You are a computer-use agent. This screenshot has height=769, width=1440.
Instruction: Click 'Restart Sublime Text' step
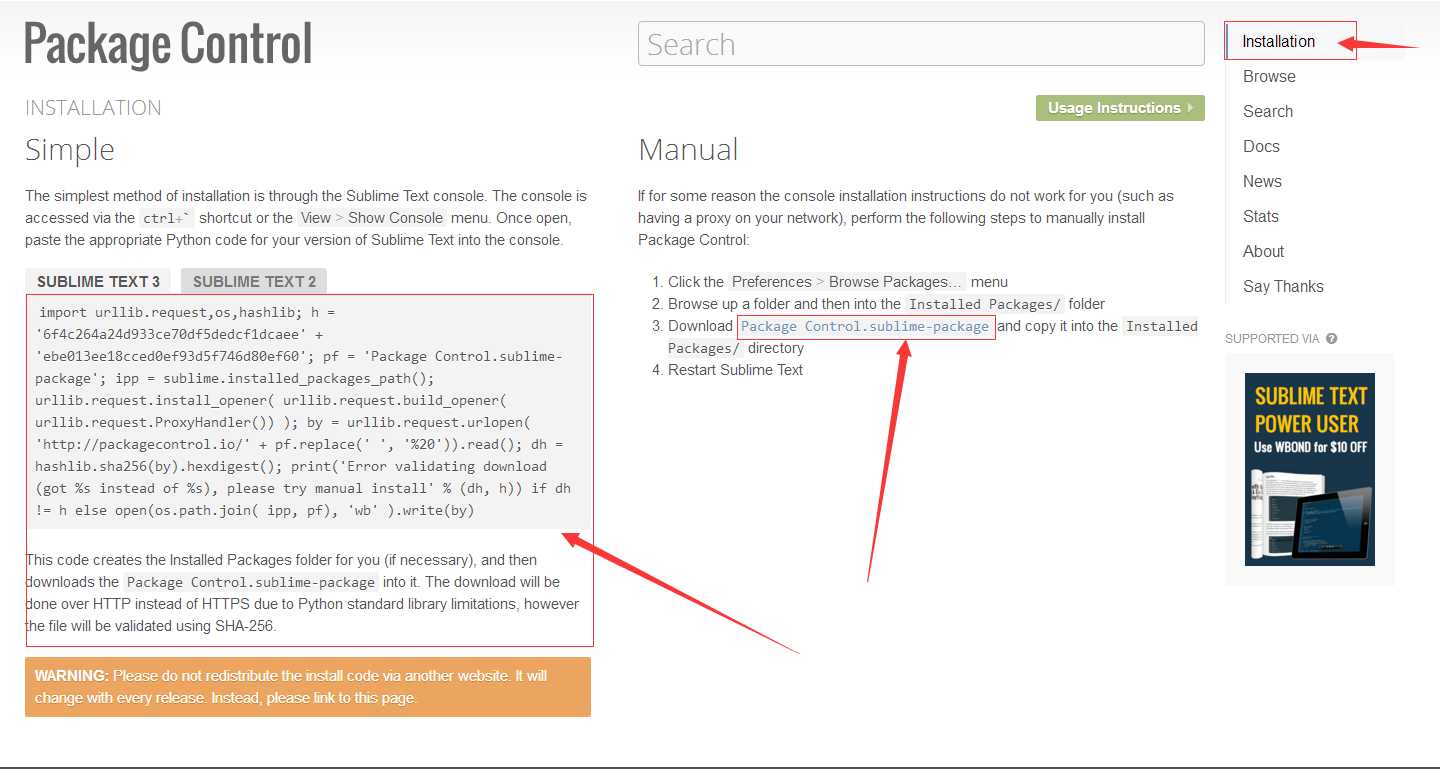click(x=735, y=370)
